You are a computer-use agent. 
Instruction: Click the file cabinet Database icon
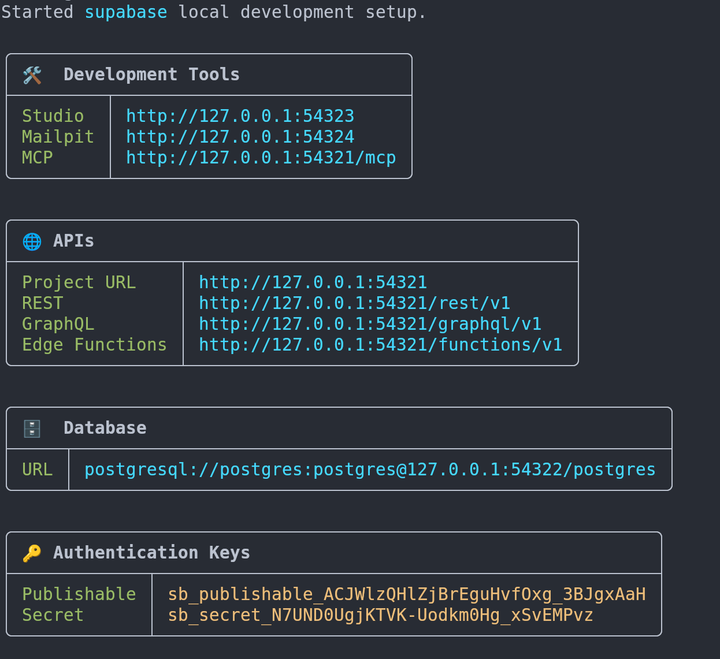coord(32,428)
